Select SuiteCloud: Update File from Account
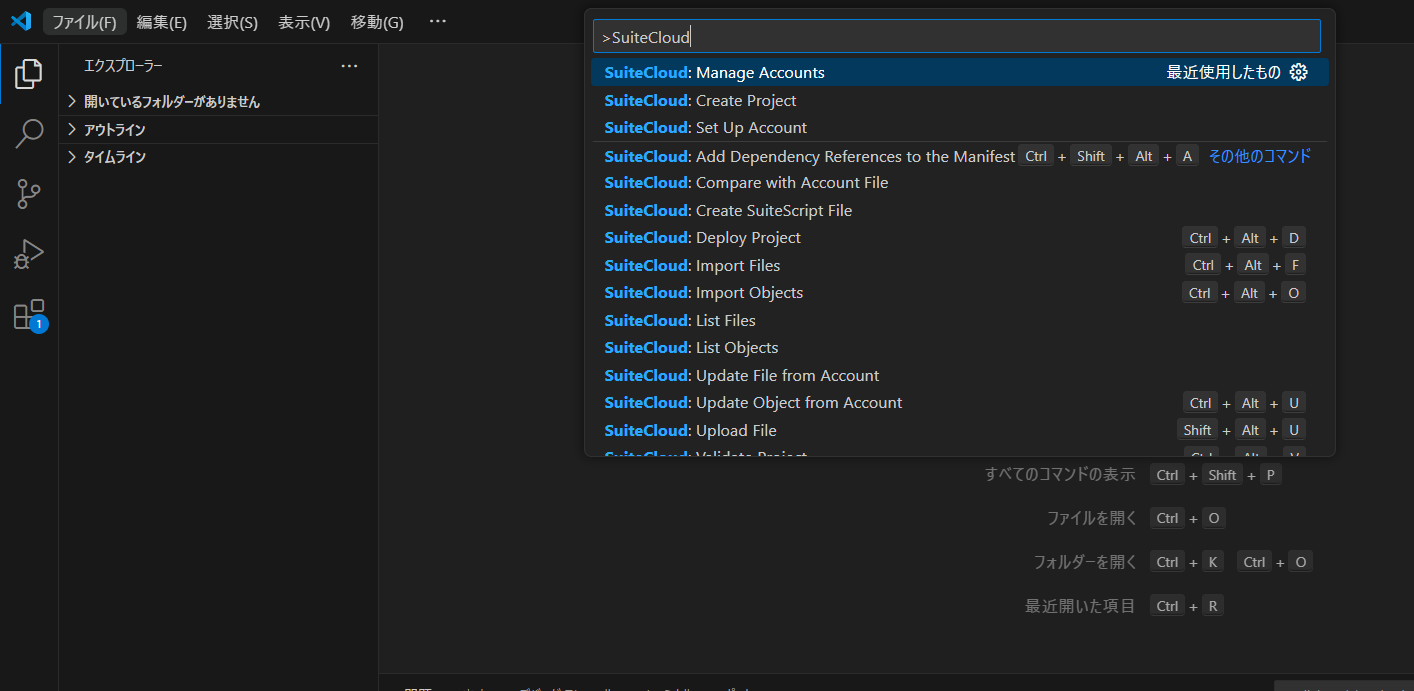This screenshot has width=1414, height=691. point(960,376)
